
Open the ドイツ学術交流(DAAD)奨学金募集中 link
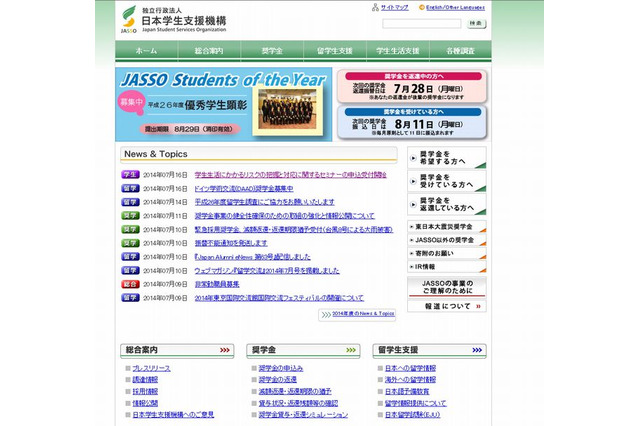244,189
